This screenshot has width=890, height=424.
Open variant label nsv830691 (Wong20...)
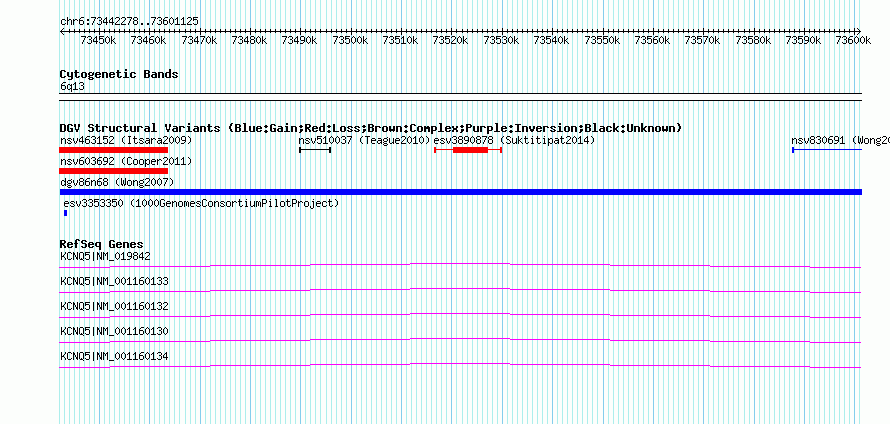click(840, 140)
